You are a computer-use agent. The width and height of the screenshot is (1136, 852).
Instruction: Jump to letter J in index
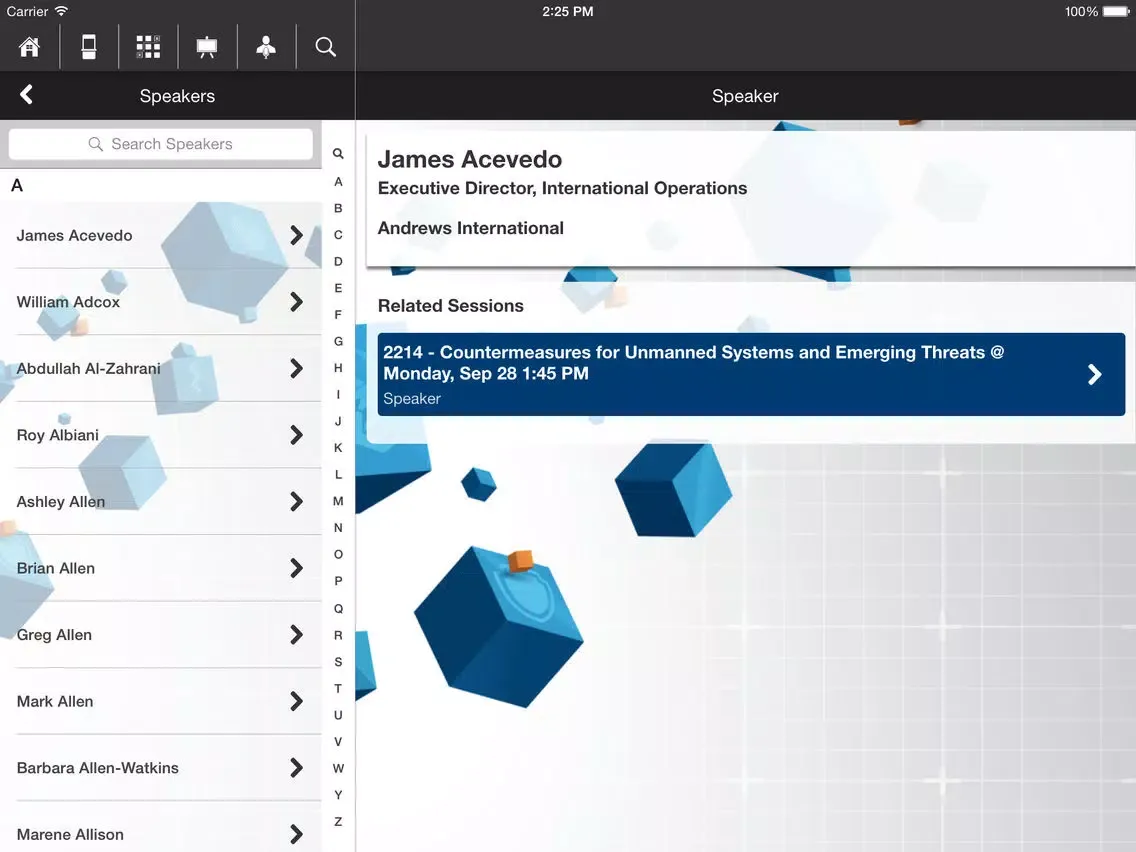[338, 422]
